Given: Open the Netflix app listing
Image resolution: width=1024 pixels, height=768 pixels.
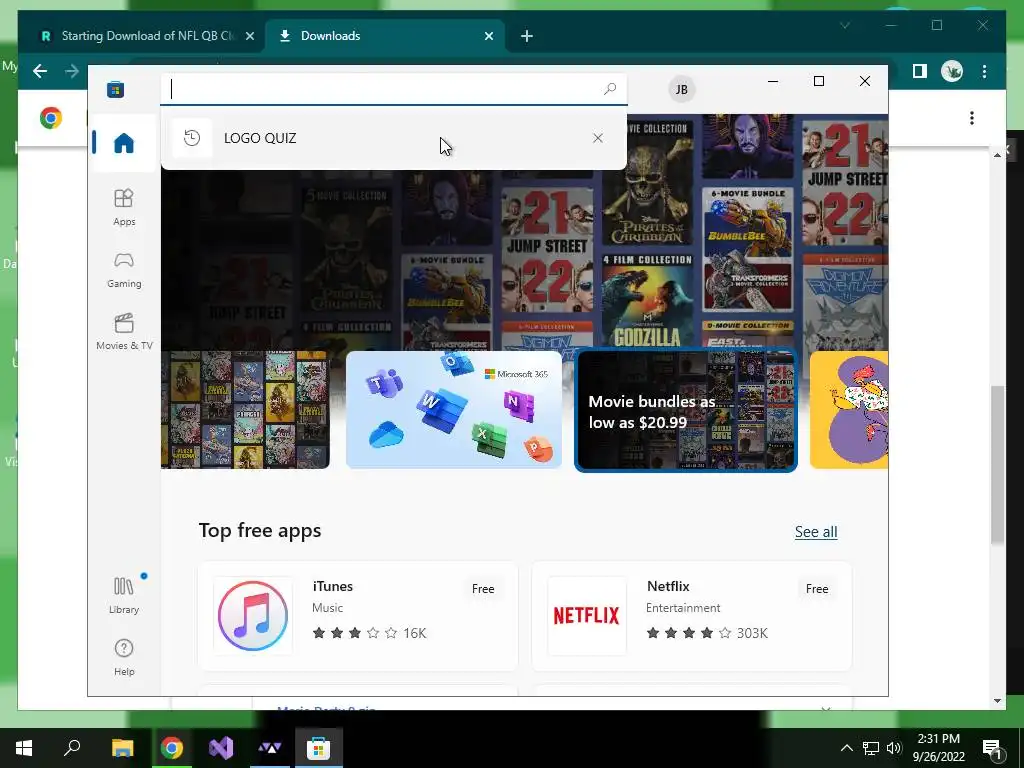Looking at the screenshot, I should pos(692,616).
